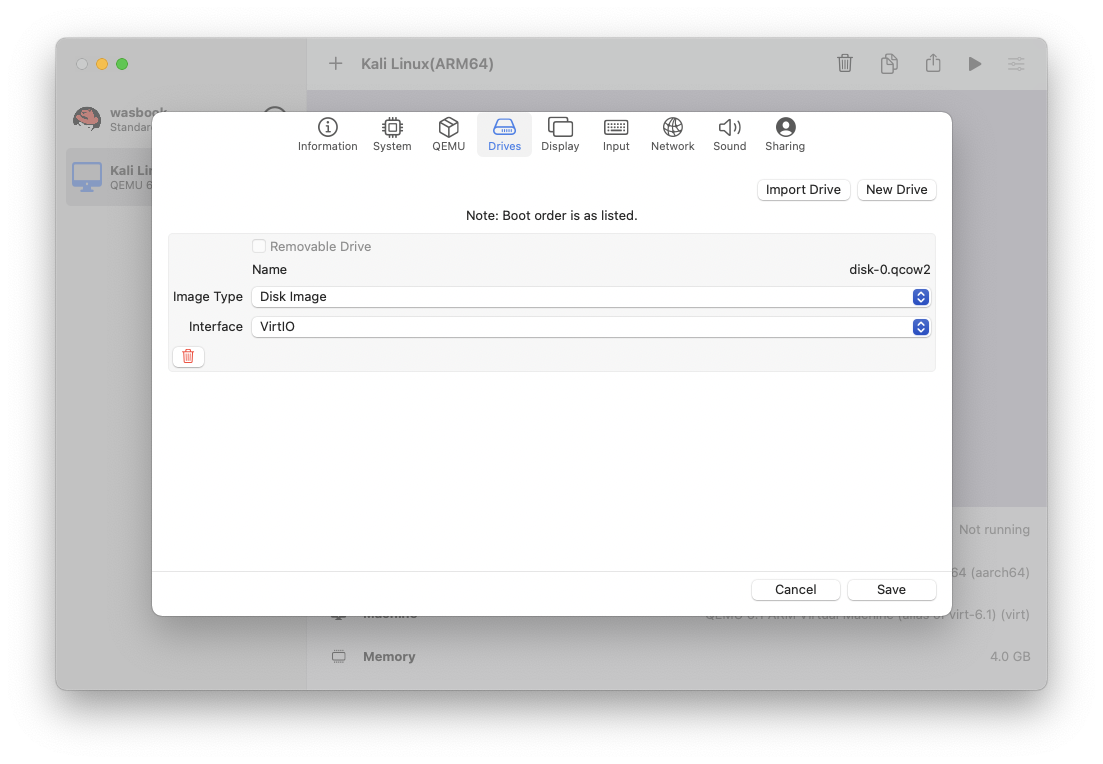Screen dimensions: 1103x764
Task: Select the wasbook VM in the sidebar
Action: [x=112, y=120]
